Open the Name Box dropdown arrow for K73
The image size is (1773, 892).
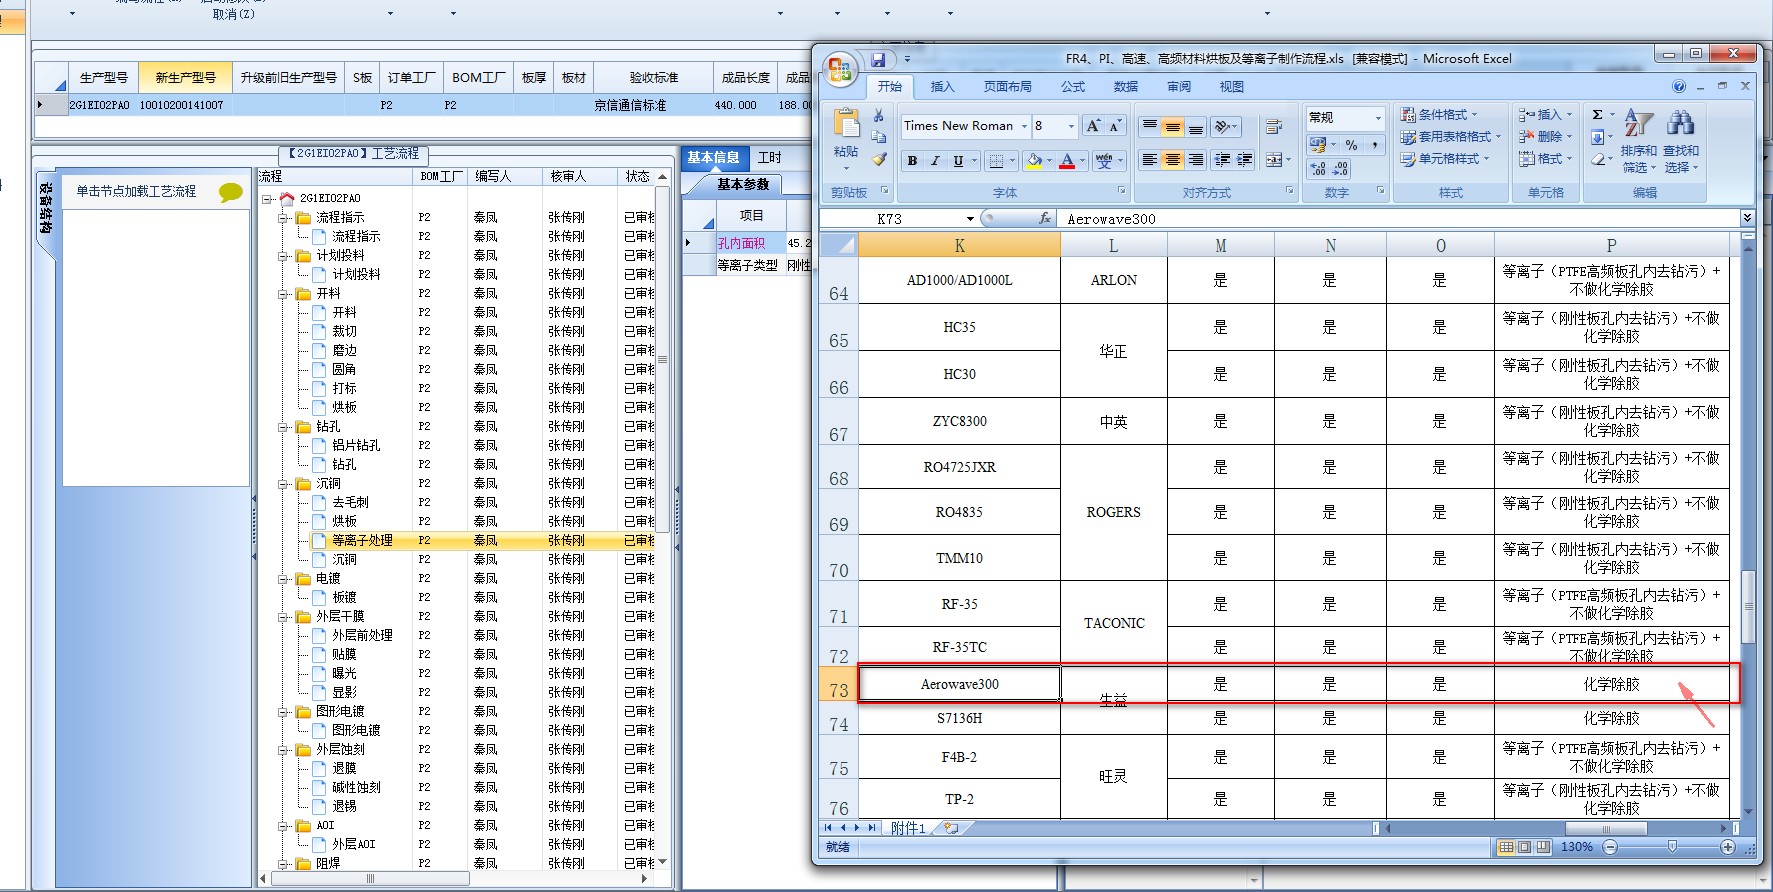(x=970, y=219)
